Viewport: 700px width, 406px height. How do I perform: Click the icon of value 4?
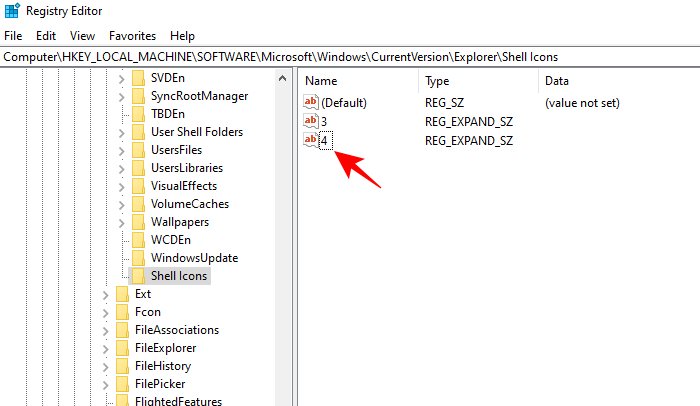point(310,140)
